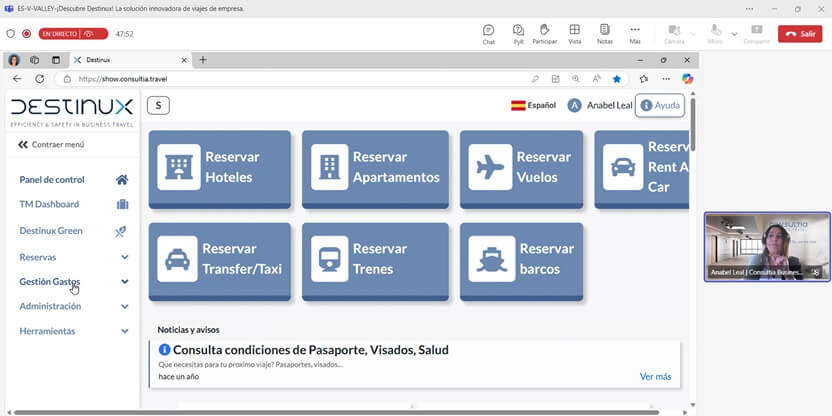This screenshot has height=416, width=832.
Task: Open browser settings and more menu
Action: [x=666, y=79]
